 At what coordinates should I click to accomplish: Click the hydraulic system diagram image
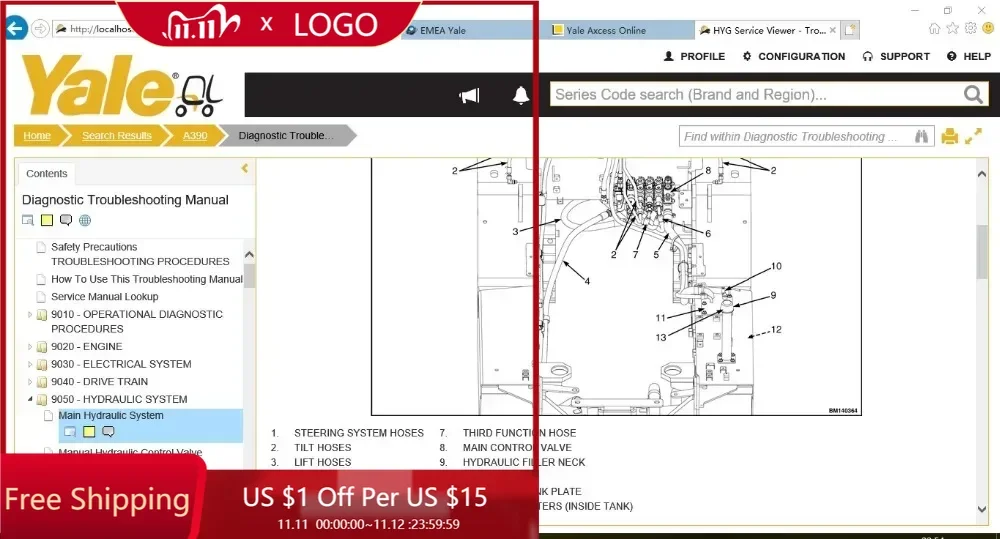(x=616, y=286)
